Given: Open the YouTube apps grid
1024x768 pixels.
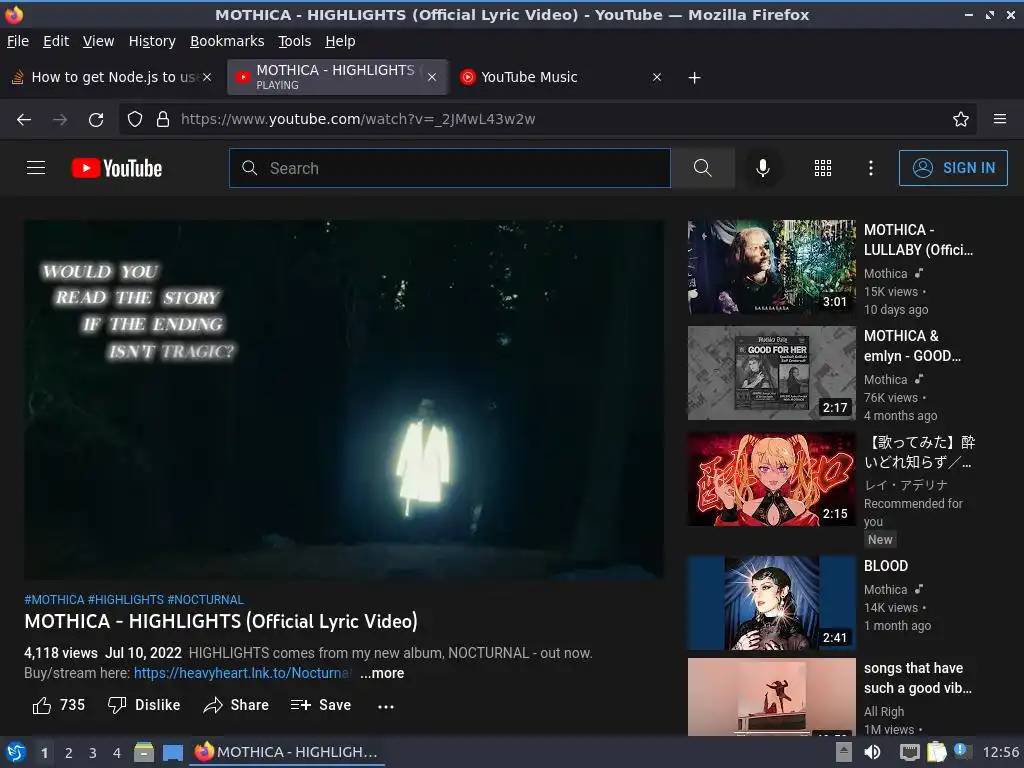Looking at the screenshot, I should pos(823,168).
